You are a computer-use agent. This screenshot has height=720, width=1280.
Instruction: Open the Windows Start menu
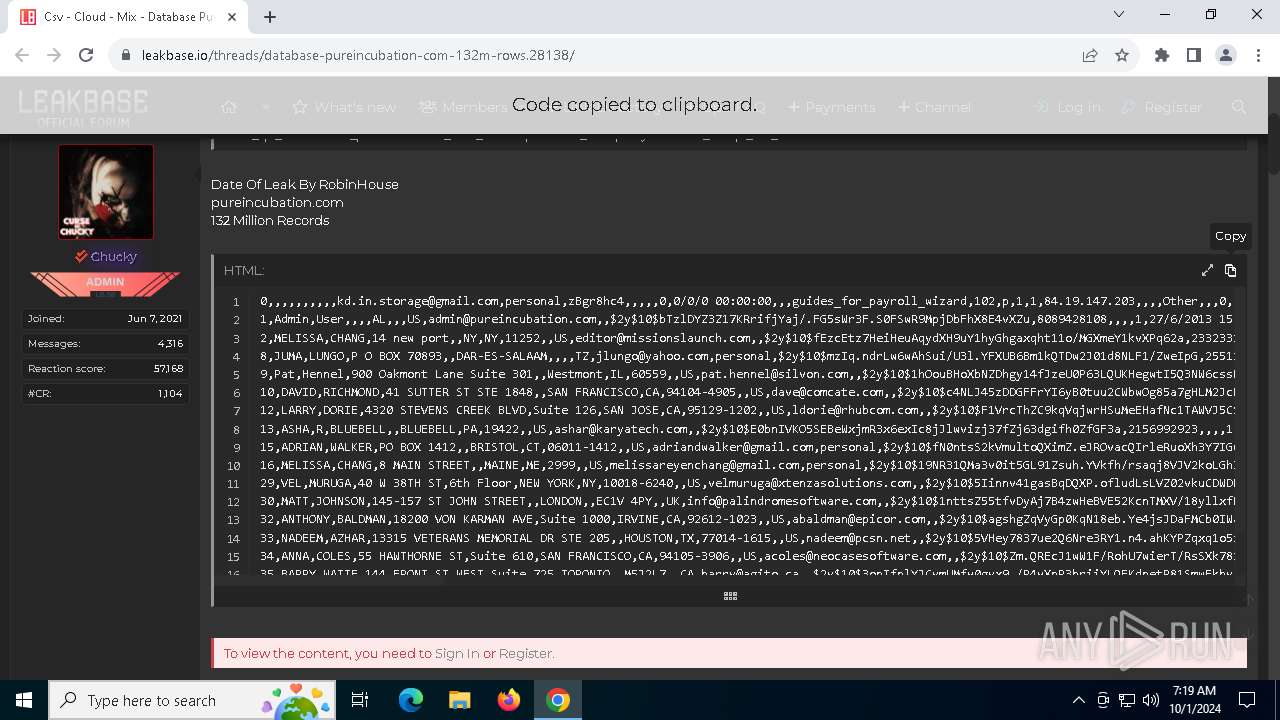(24, 700)
